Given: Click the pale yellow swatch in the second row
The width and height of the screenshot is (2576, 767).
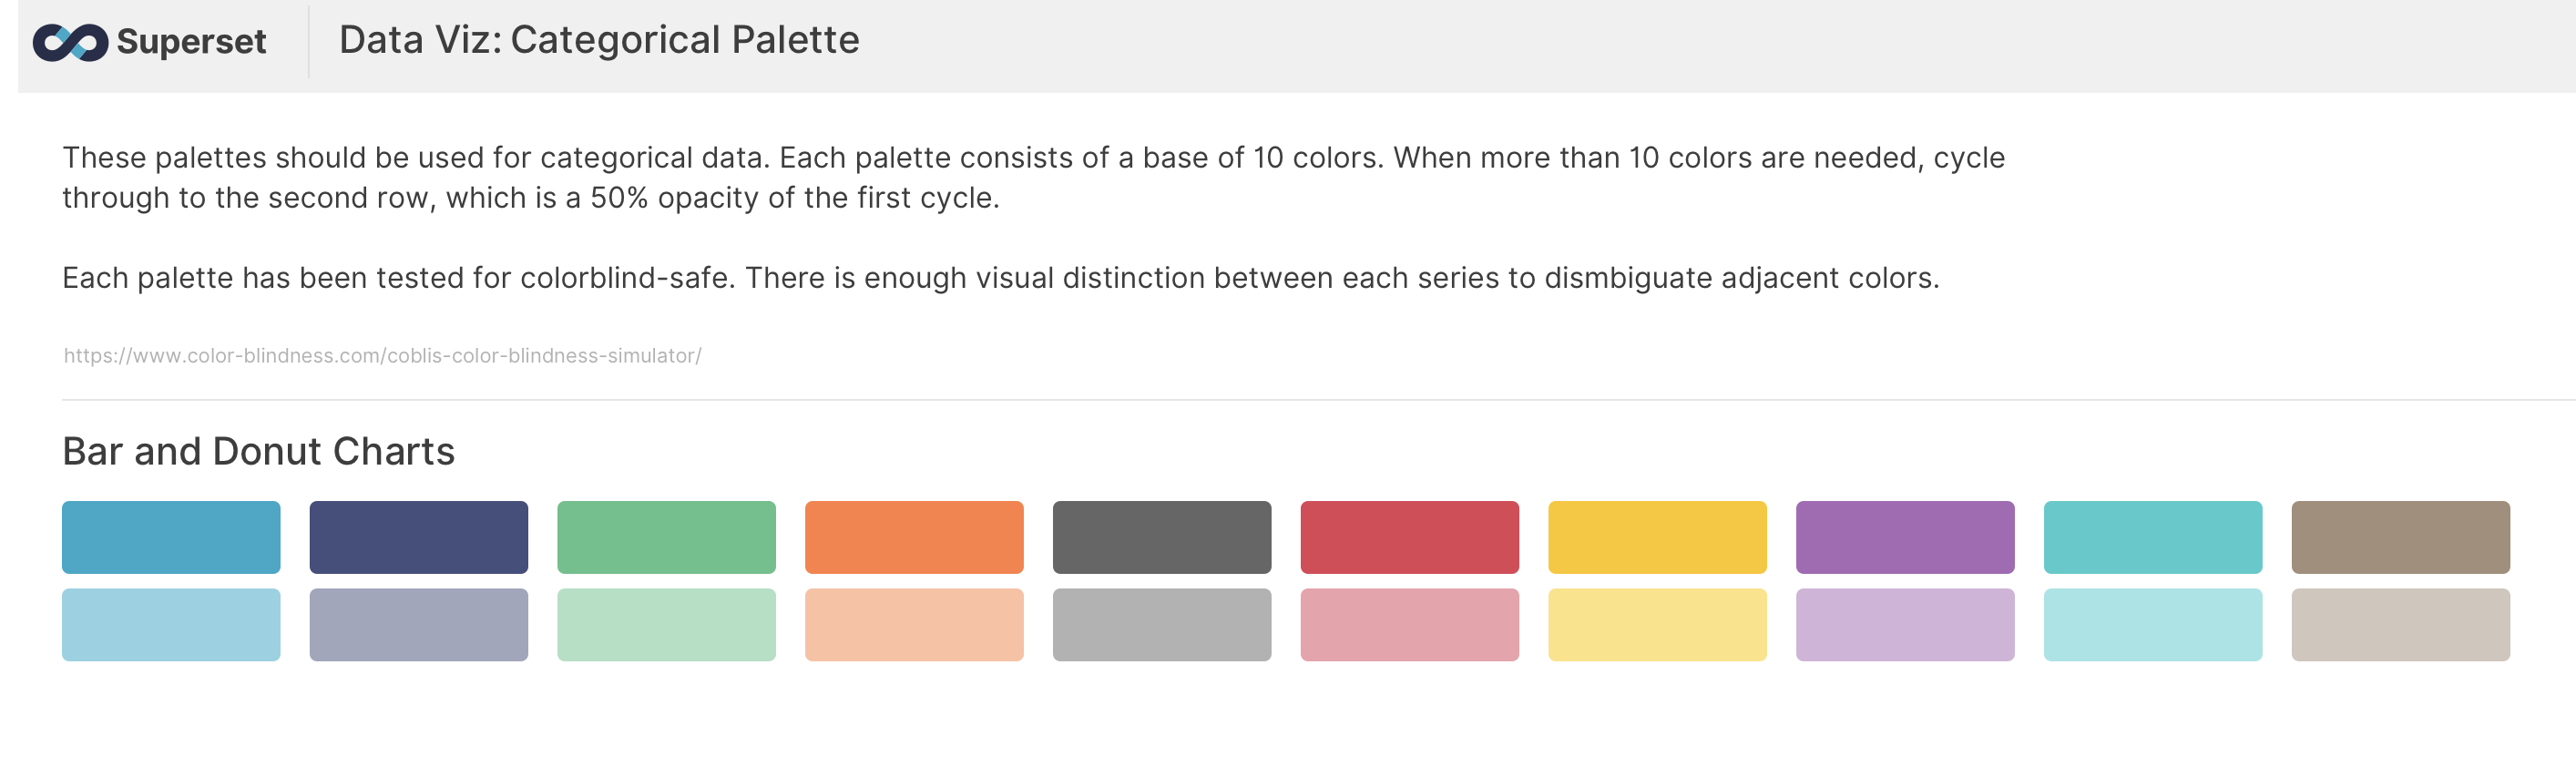Looking at the screenshot, I should [1657, 625].
